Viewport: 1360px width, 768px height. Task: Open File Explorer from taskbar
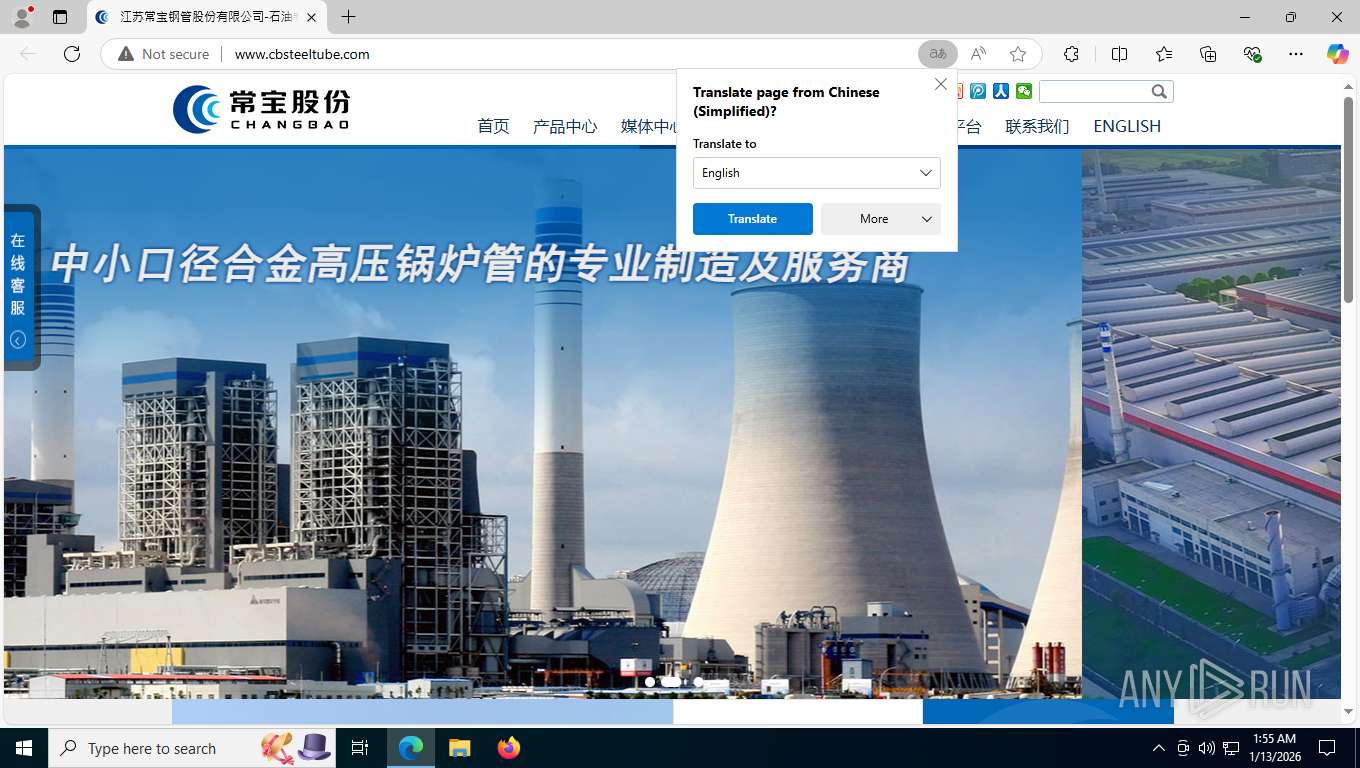tap(459, 748)
